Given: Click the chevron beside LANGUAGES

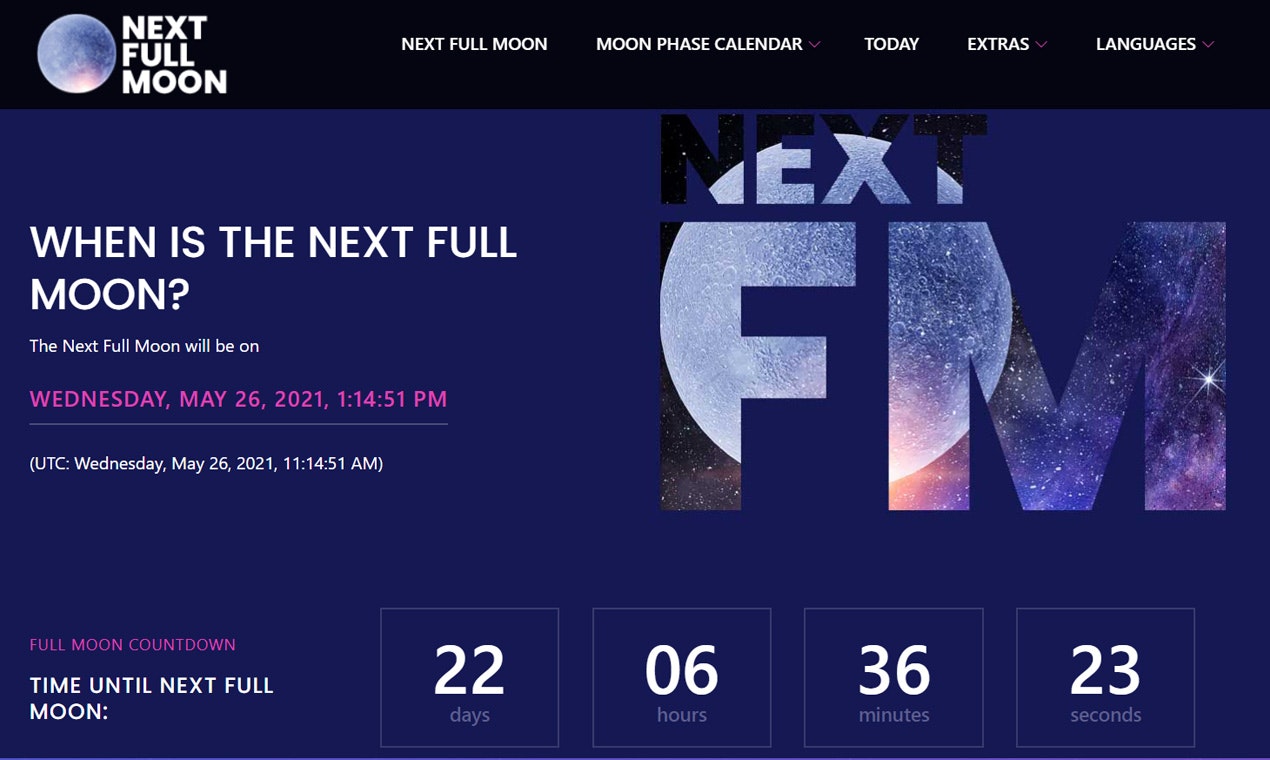Looking at the screenshot, I should pyautogui.click(x=1209, y=44).
